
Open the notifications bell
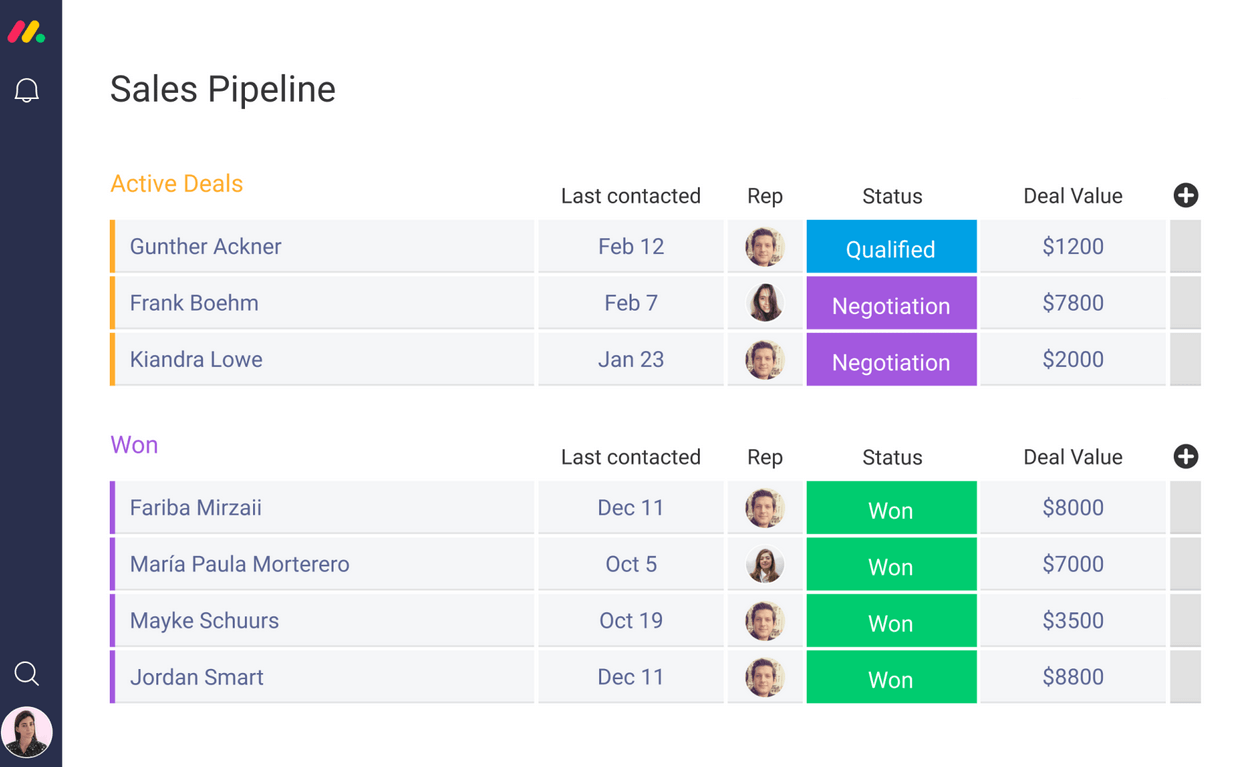[x=27, y=91]
